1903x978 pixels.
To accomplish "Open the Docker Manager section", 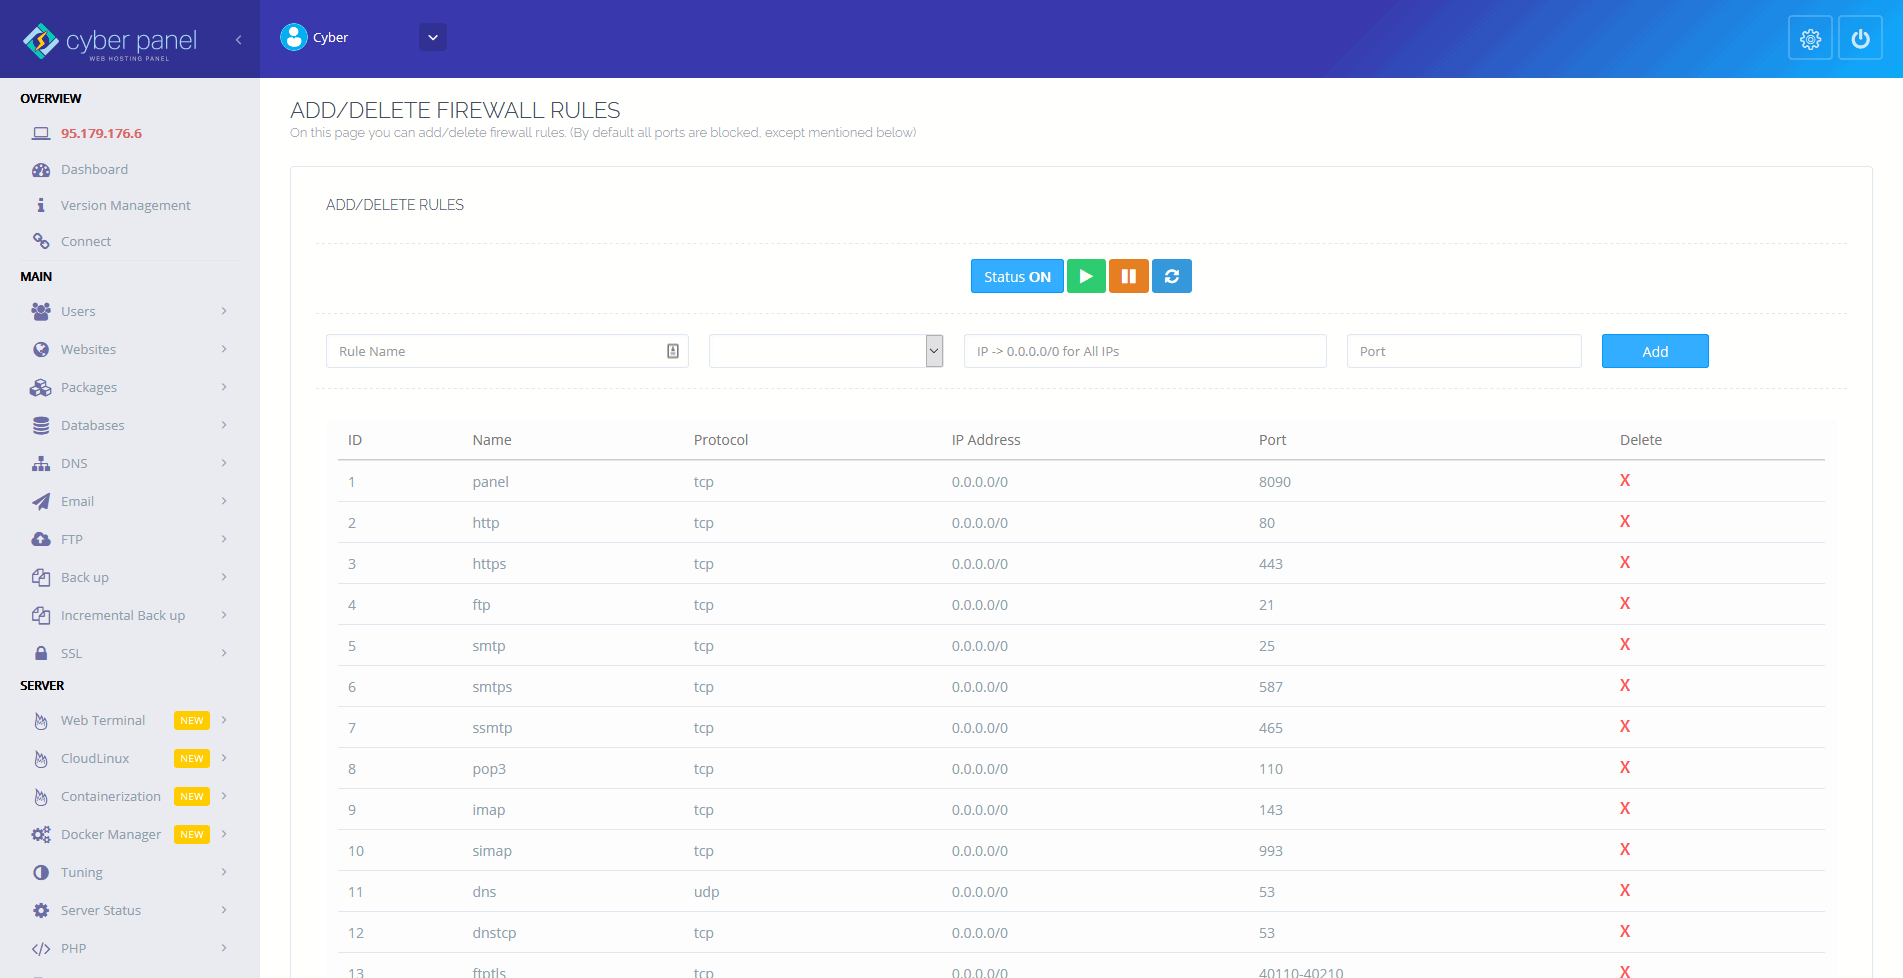I will click(x=110, y=834).
